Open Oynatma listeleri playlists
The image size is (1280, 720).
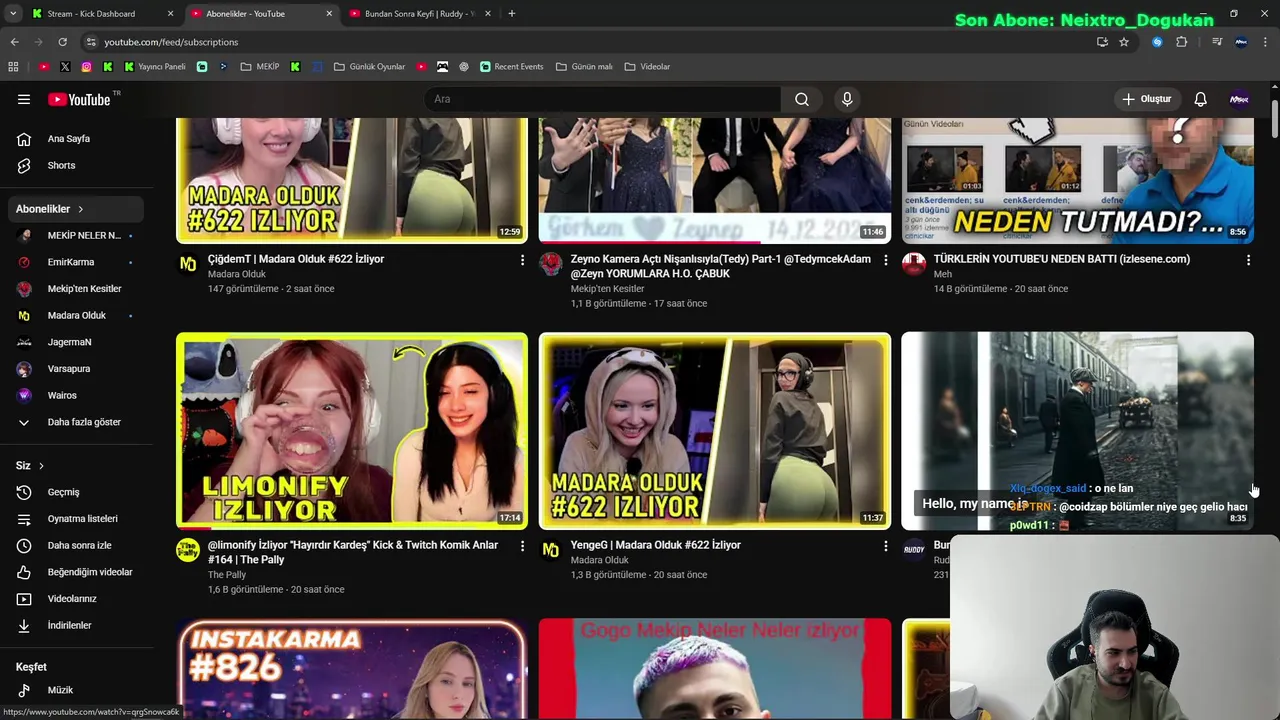click(78, 518)
